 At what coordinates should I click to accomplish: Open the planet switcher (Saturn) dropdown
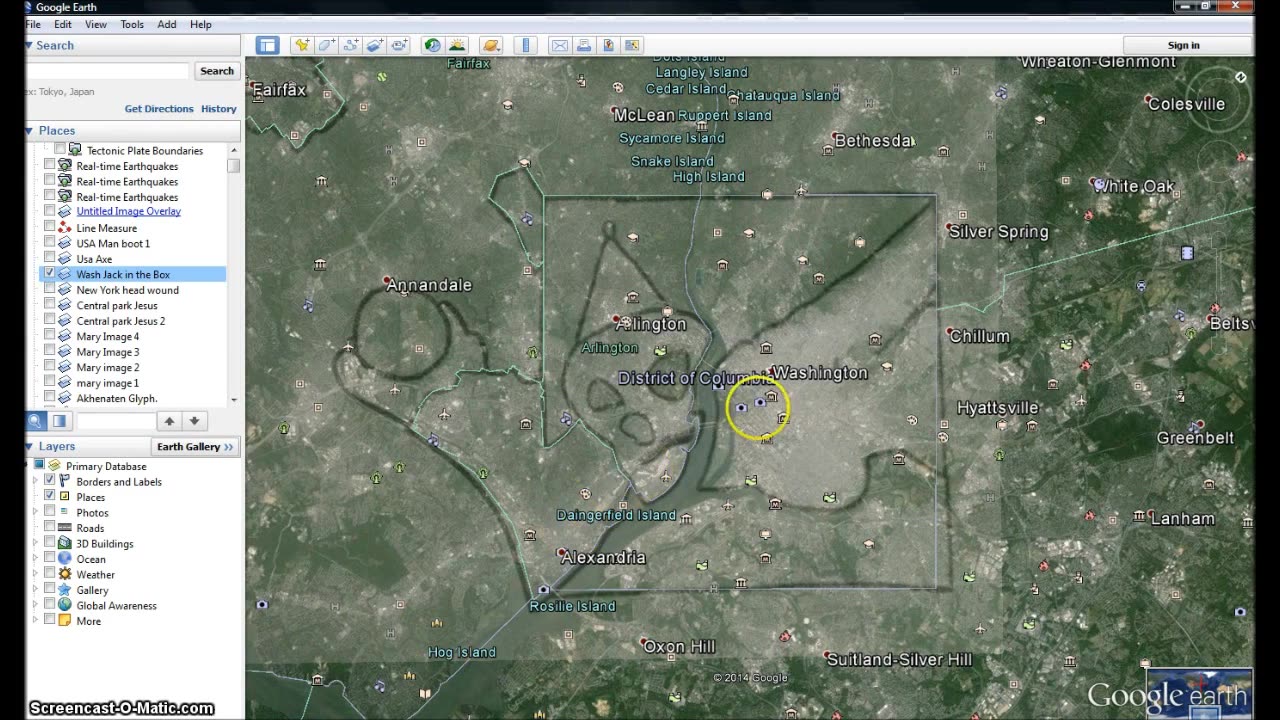[x=490, y=45]
